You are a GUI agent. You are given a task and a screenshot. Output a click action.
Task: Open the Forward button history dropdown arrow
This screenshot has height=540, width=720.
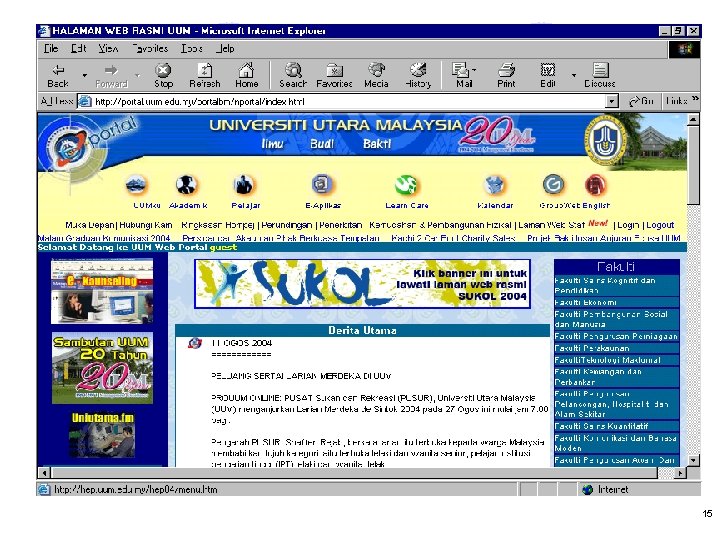pyautogui.click(x=137, y=75)
